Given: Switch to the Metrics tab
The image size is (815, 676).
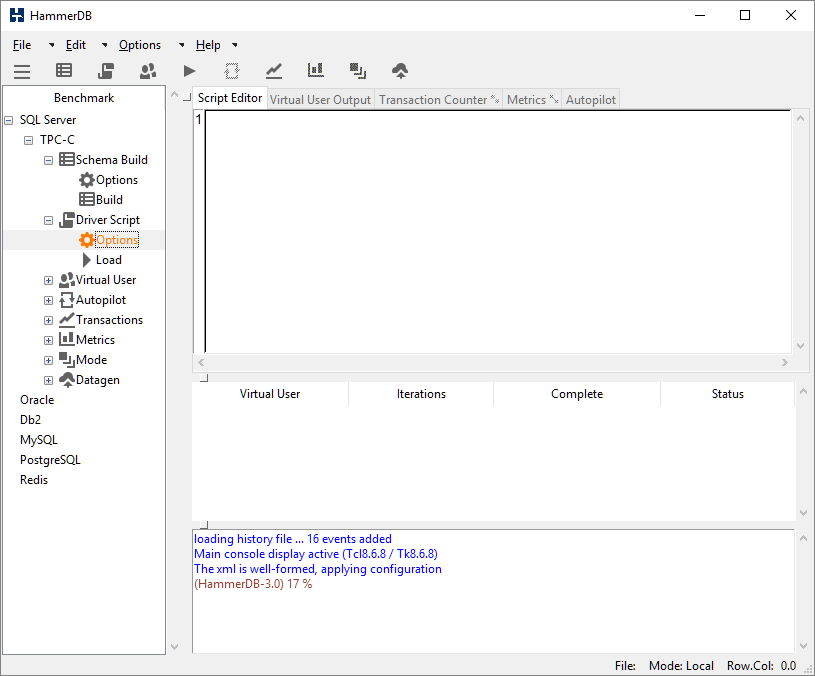Looking at the screenshot, I should (x=532, y=100).
